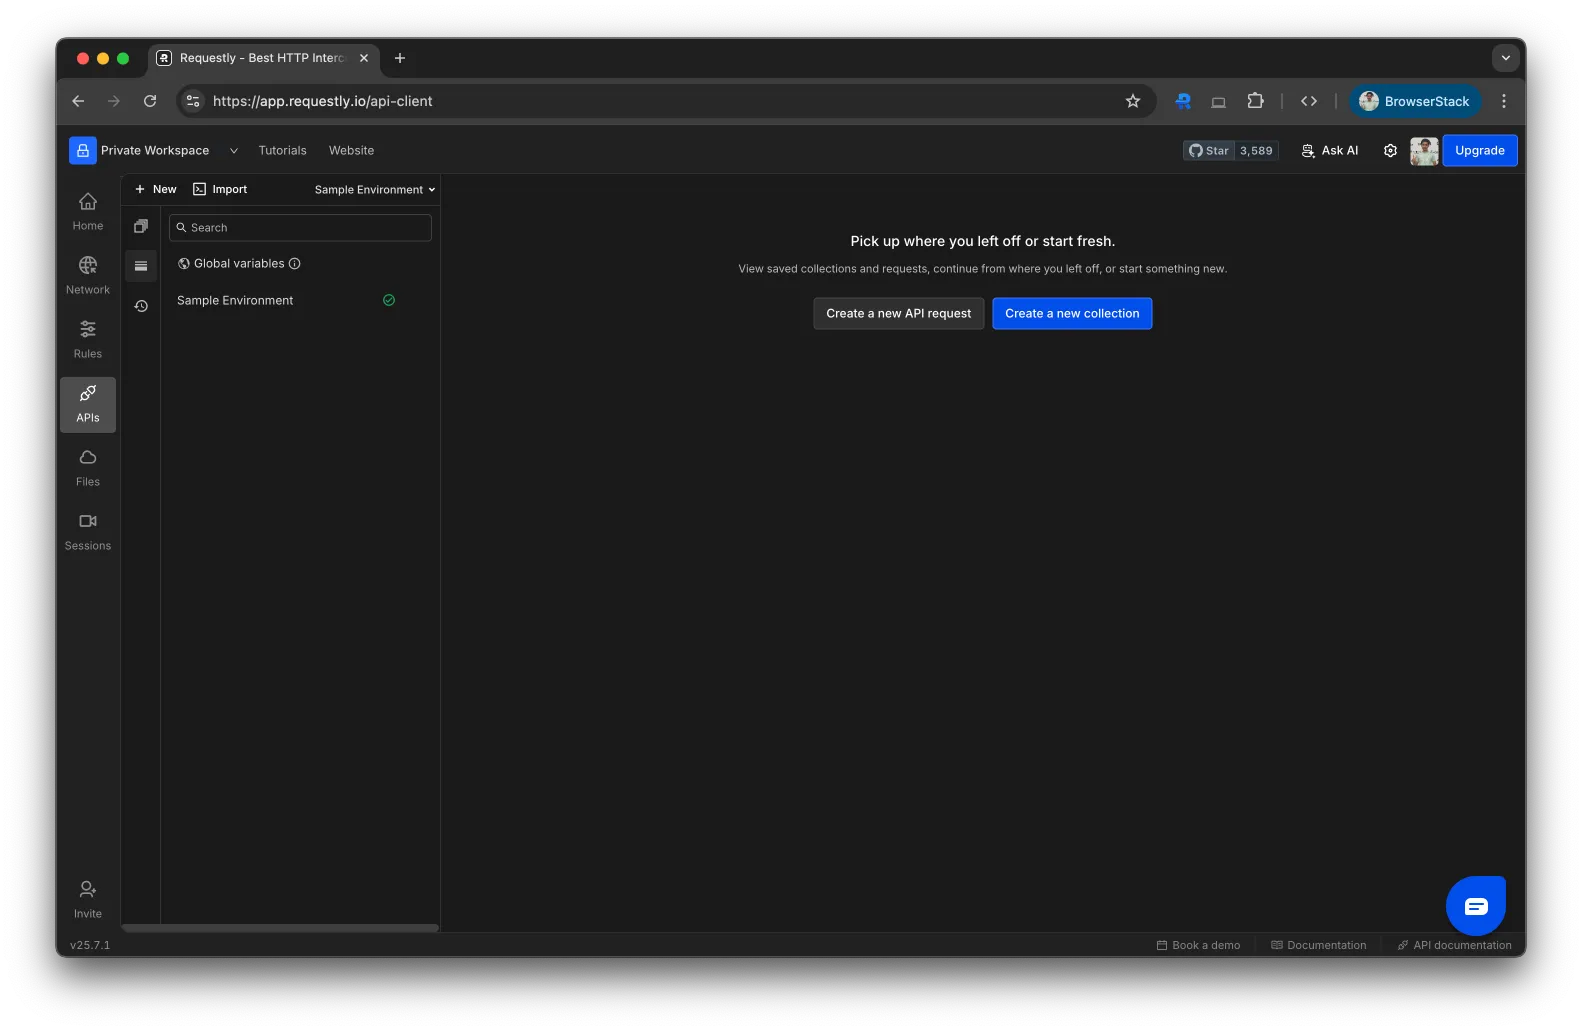
Task: Open the history panel icon
Action: [141, 306]
